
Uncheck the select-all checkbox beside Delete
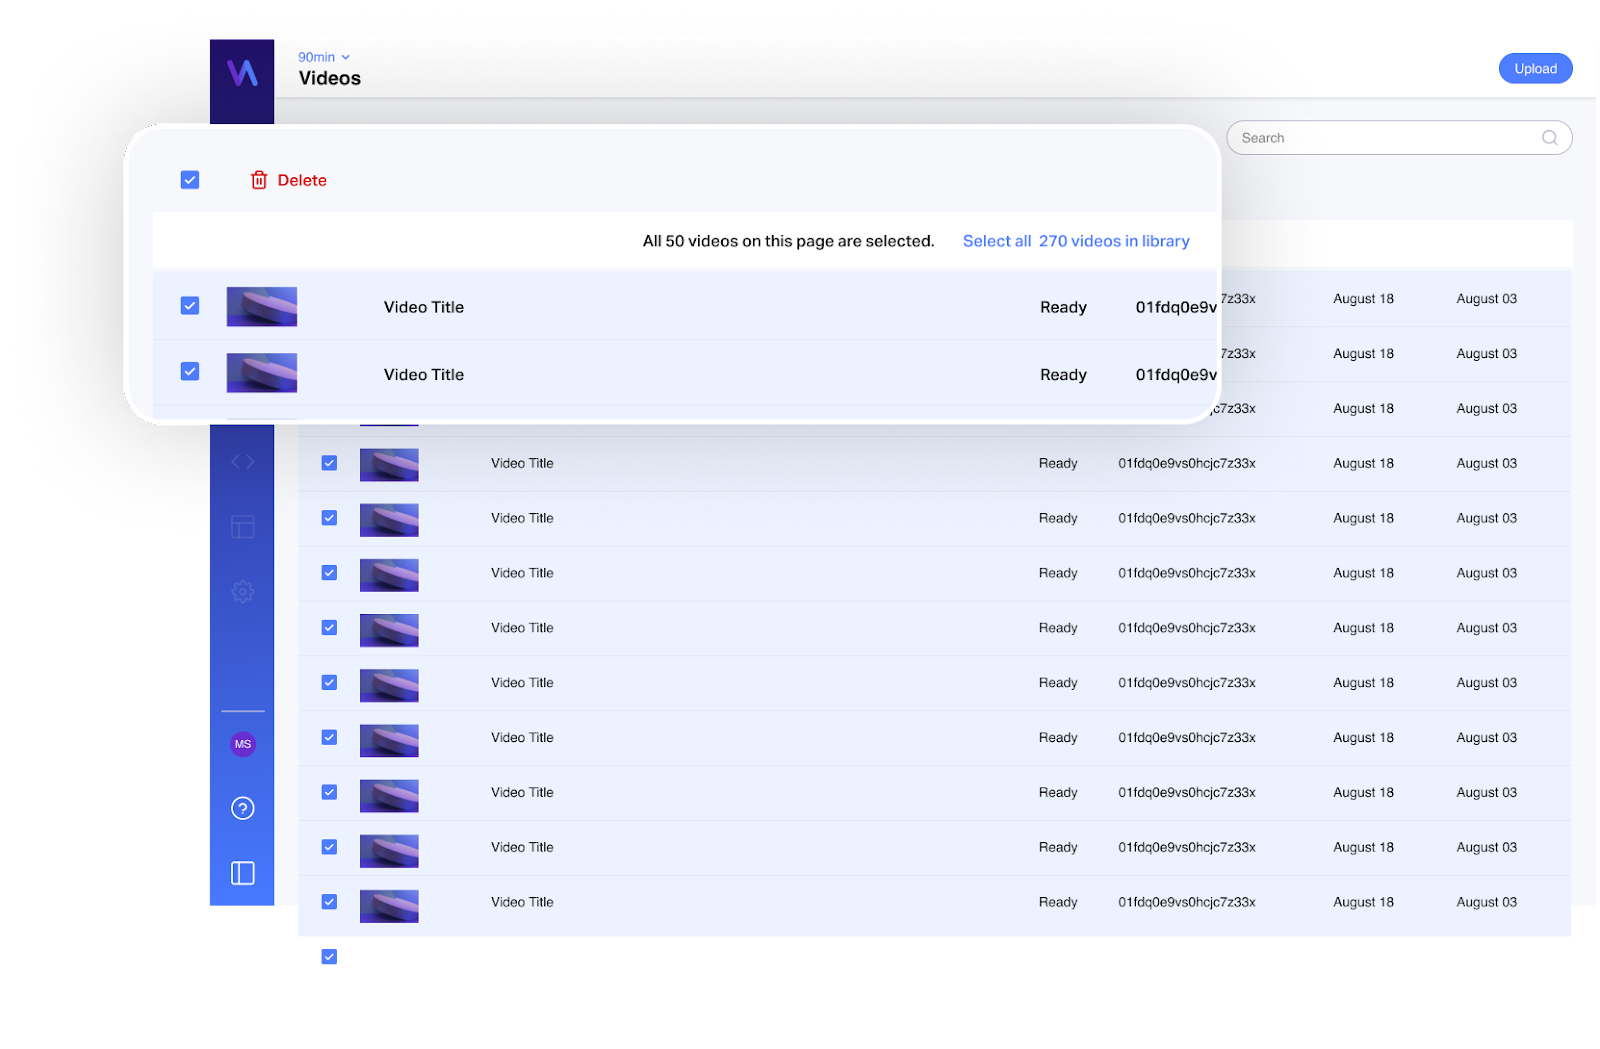click(190, 180)
